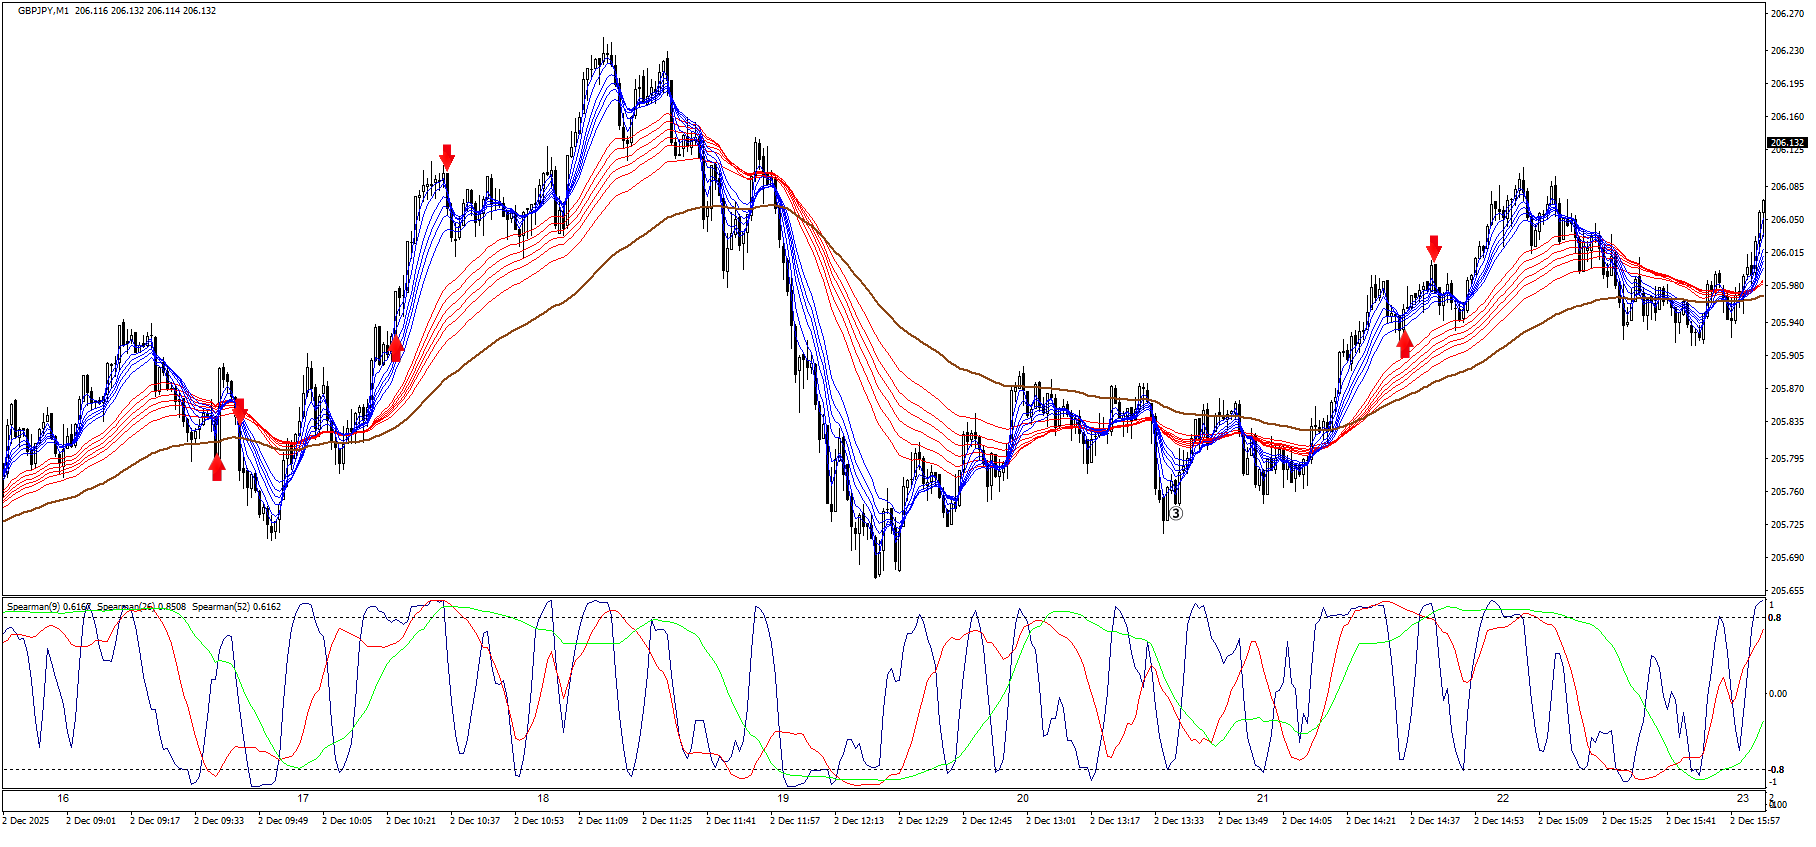Select the red down arrow near 09:38
This screenshot has width=1816, height=847.
click(240, 410)
